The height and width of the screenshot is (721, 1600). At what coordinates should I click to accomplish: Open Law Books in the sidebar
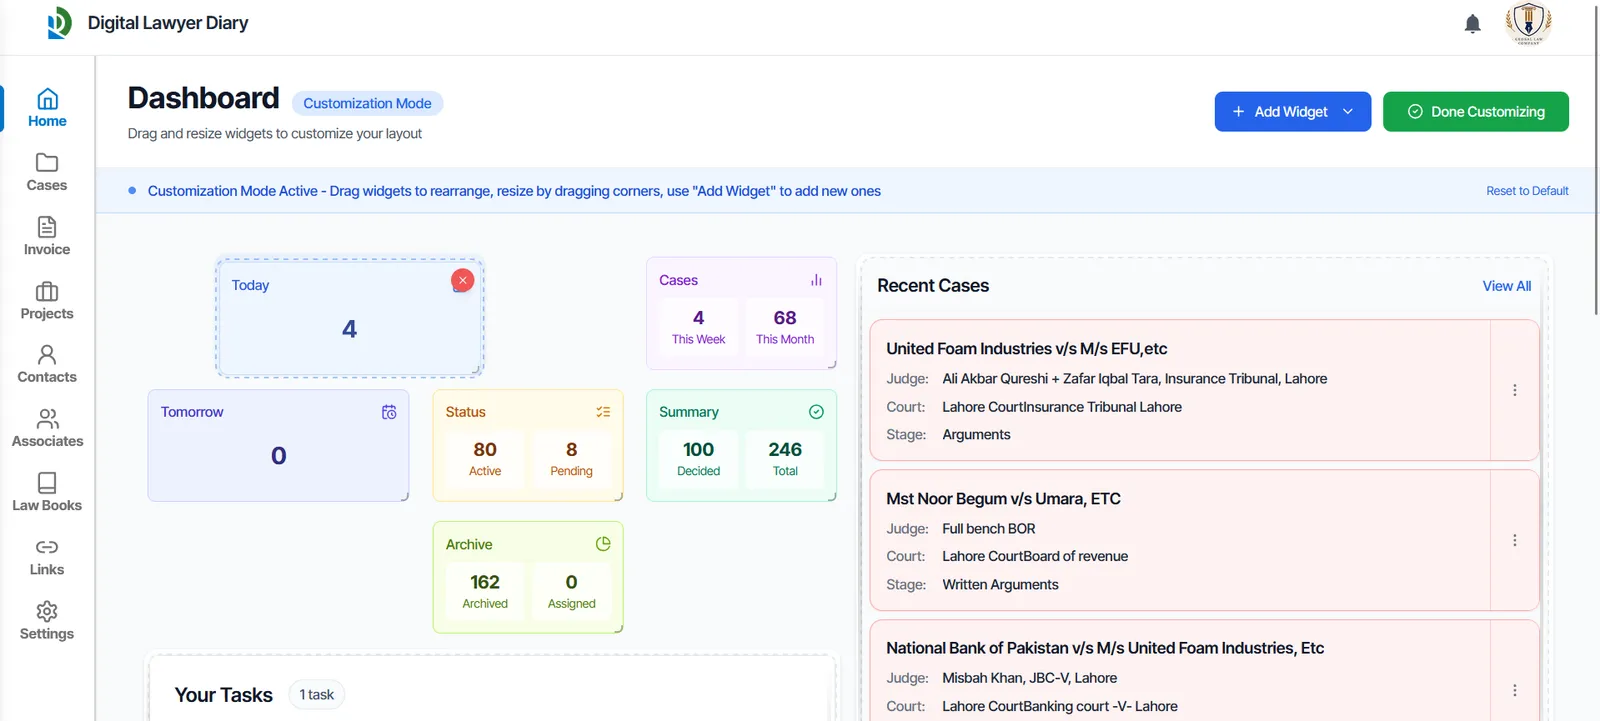47,492
